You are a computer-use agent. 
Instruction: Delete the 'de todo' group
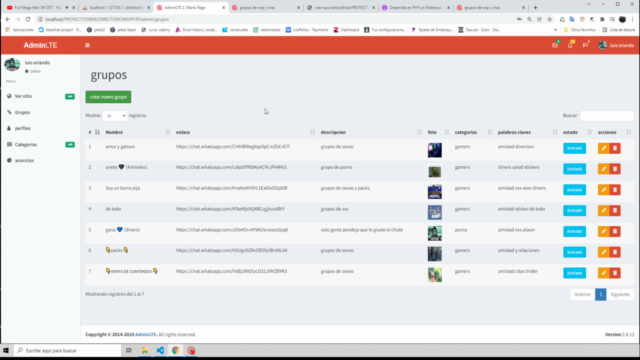click(x=615, y=211)
